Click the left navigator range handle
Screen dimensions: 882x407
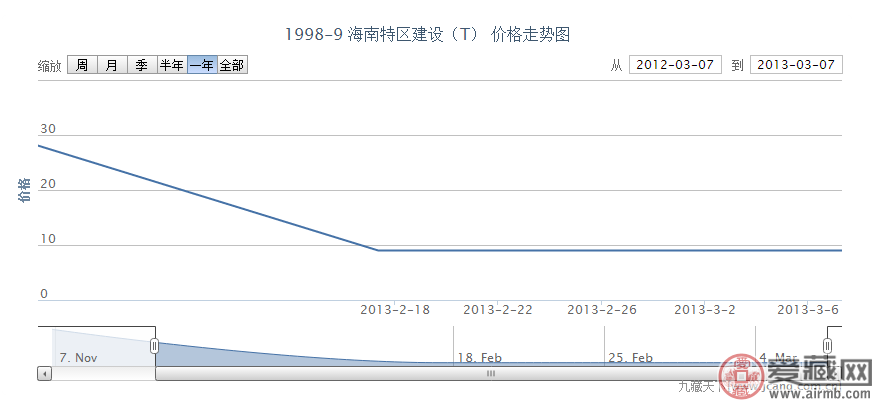(x=155, y=345)
